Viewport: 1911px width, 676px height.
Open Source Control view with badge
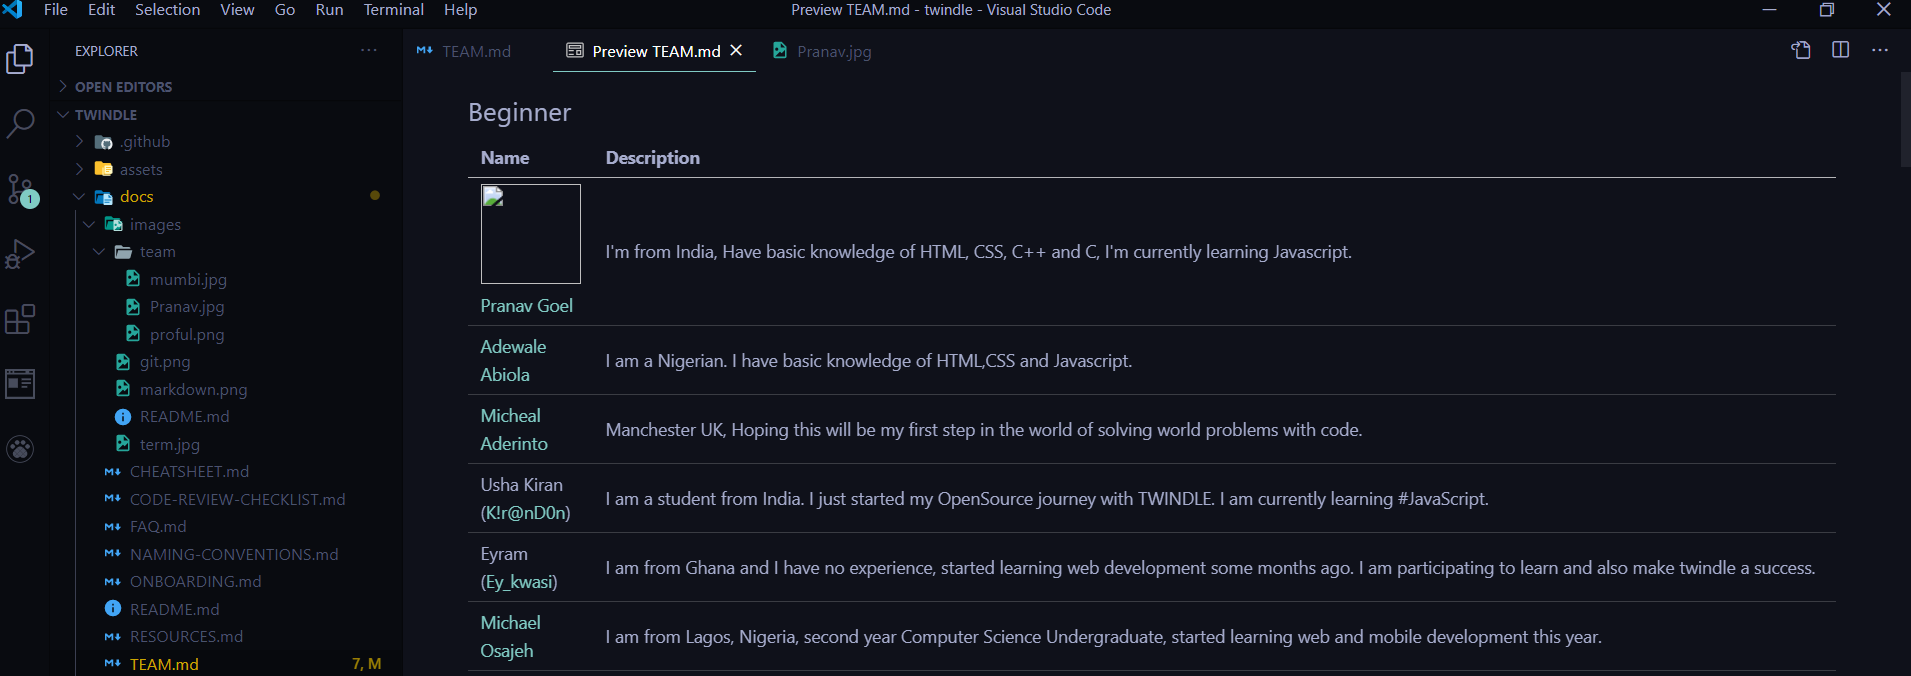[x=21, y=189]
